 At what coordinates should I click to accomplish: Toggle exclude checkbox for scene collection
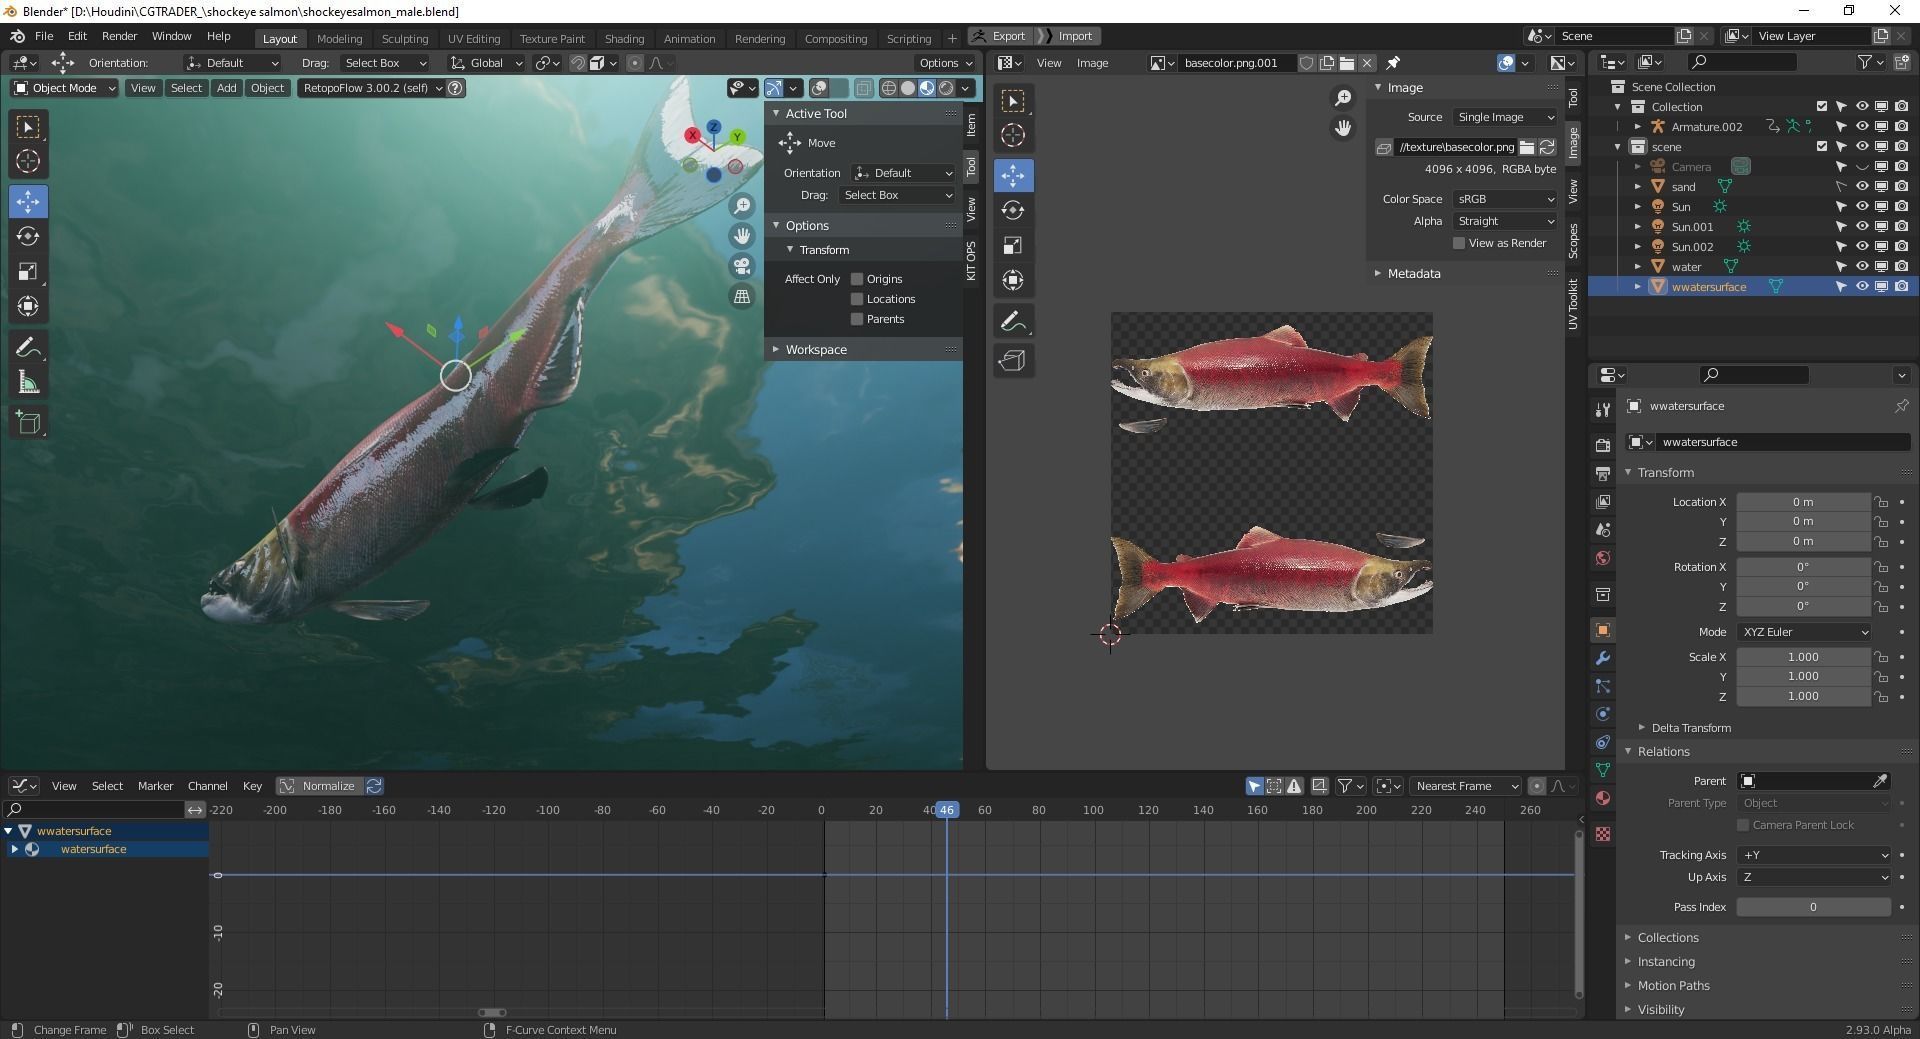pyautogui.click(x=1821, y=147)
